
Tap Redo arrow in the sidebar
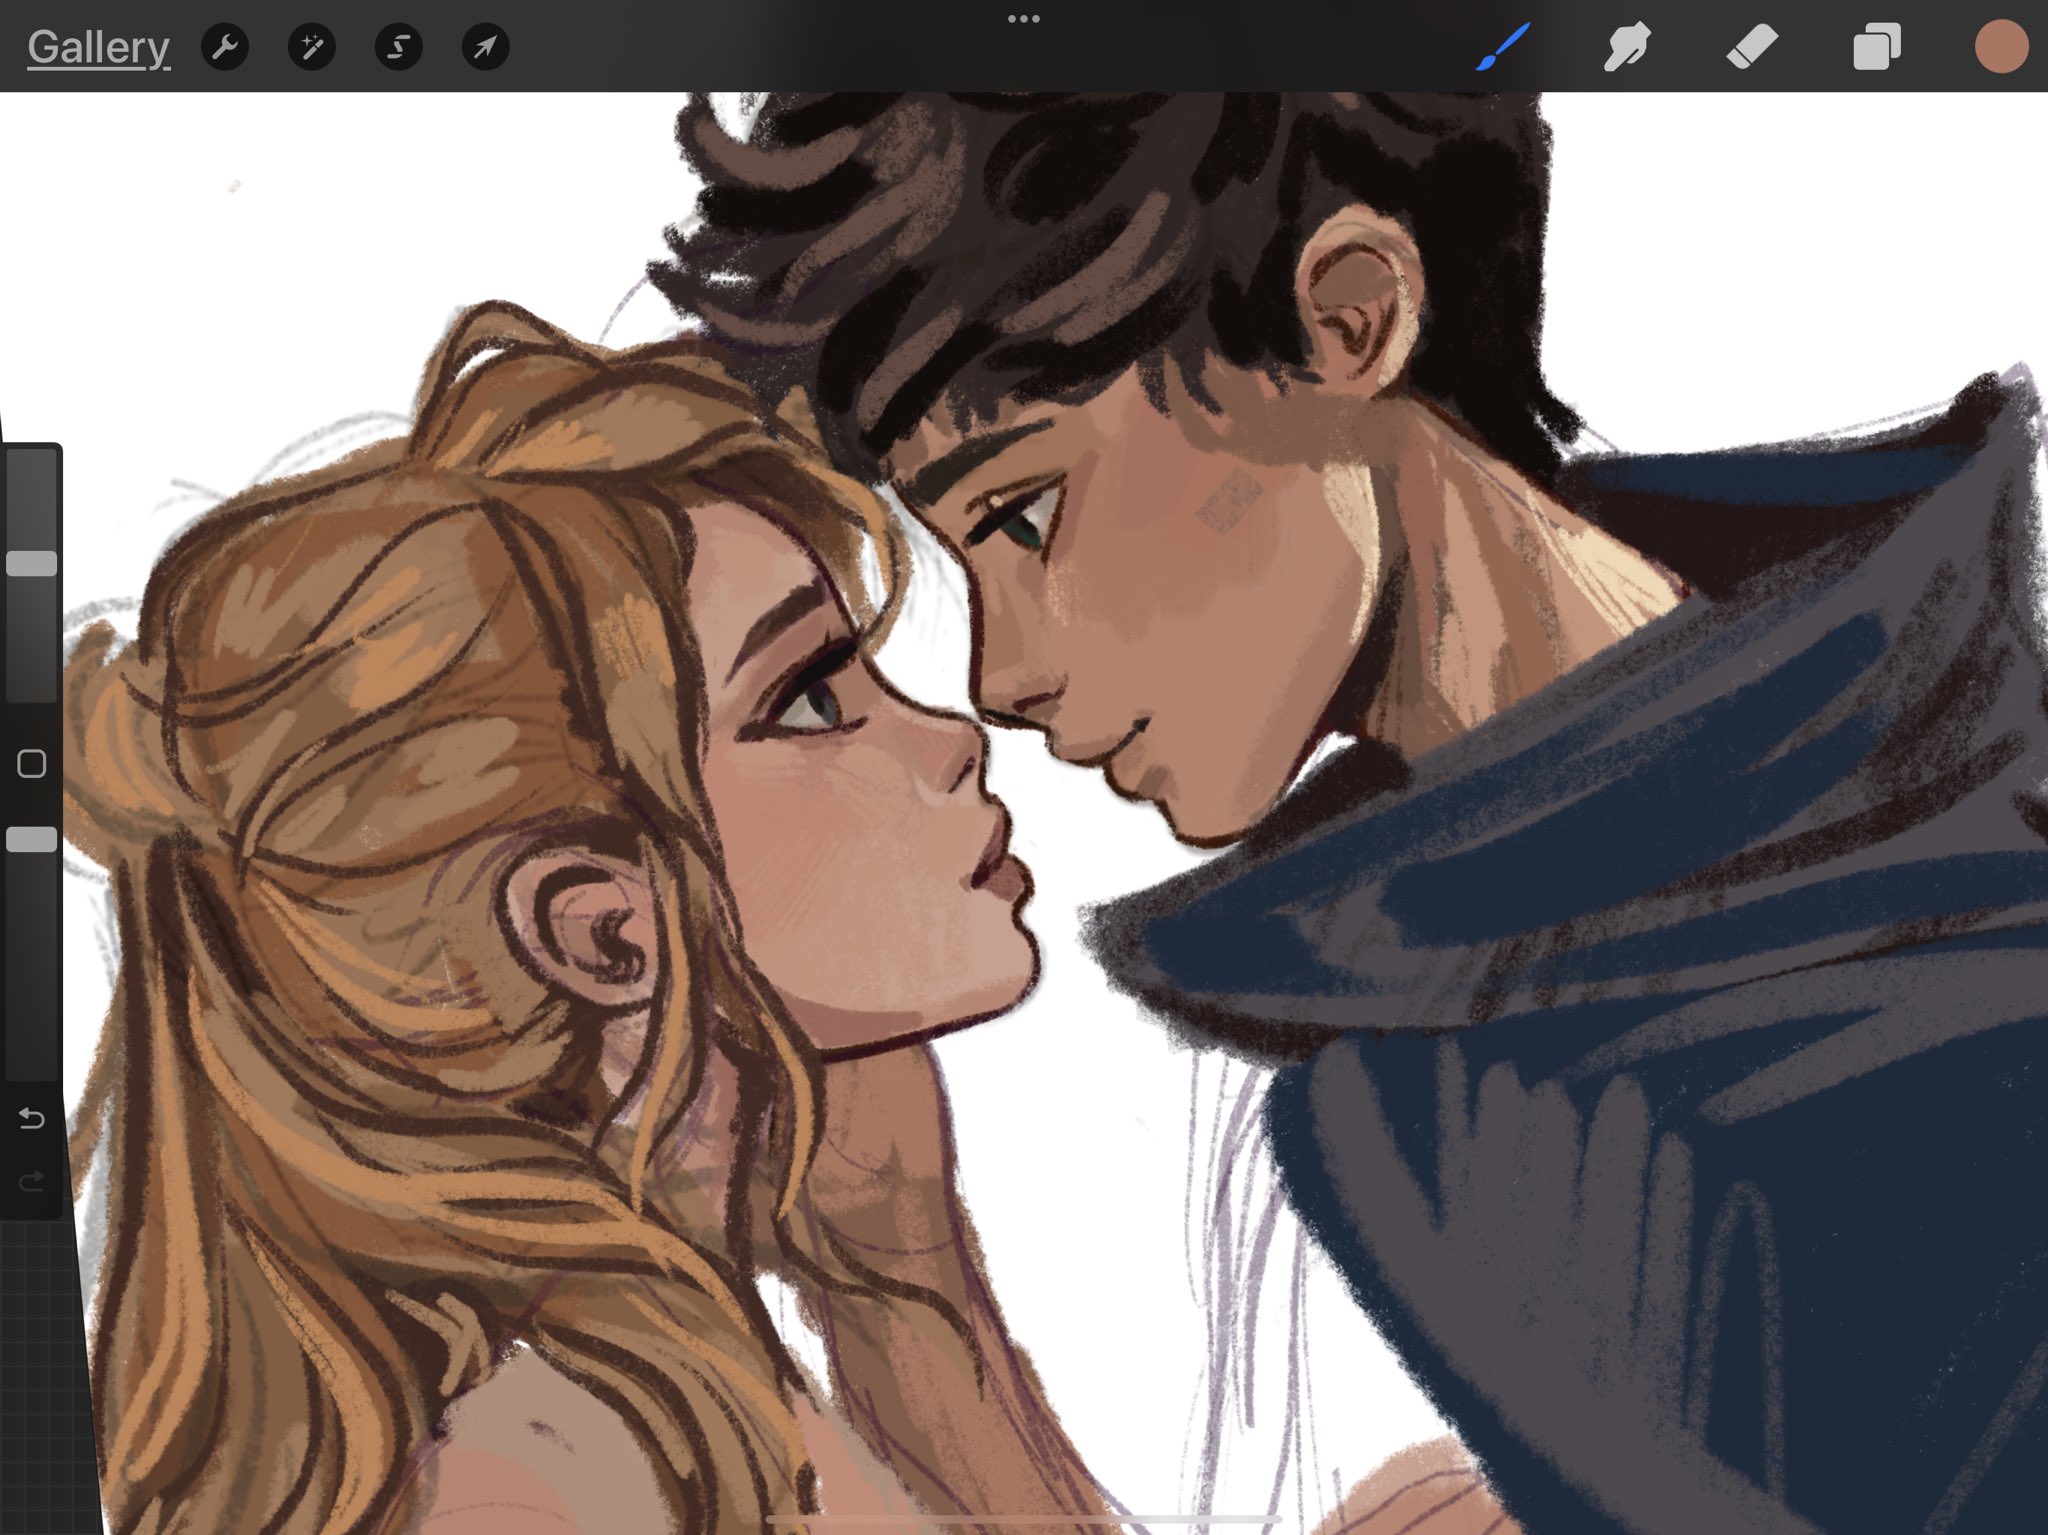pos(33,1178)
